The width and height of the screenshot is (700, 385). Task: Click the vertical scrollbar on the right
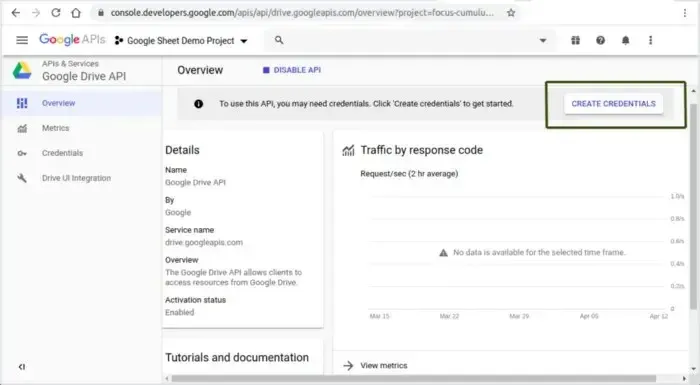click(693, 205)
